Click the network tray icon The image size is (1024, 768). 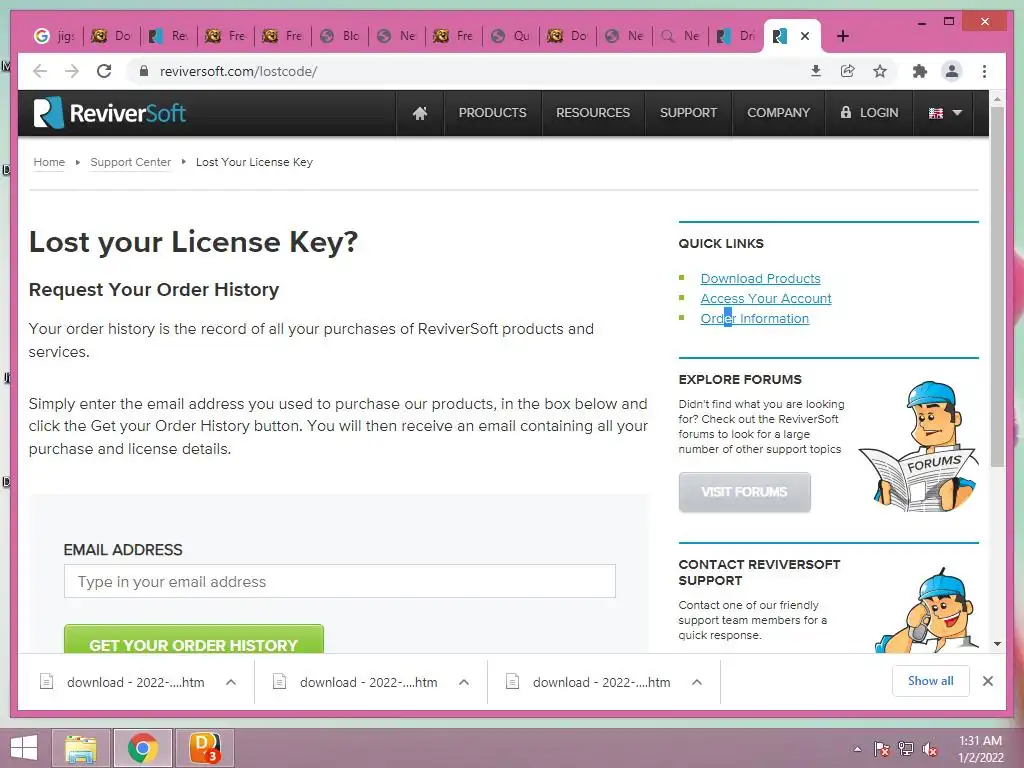(x=906, y=749)
